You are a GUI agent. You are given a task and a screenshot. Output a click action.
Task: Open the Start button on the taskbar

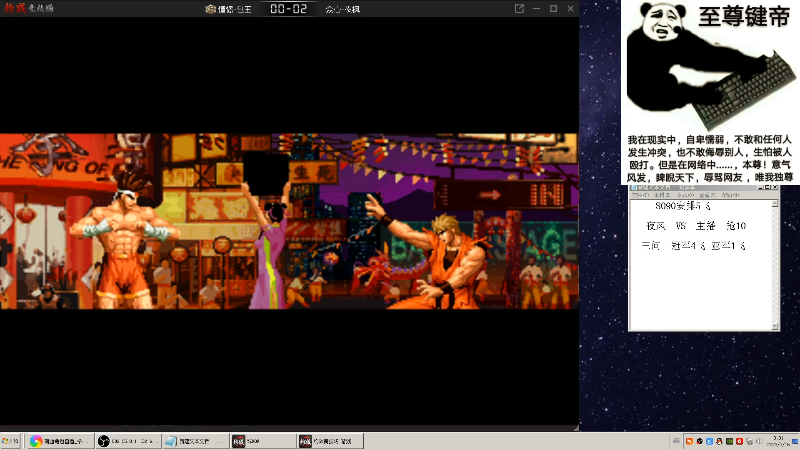(10, 441)
